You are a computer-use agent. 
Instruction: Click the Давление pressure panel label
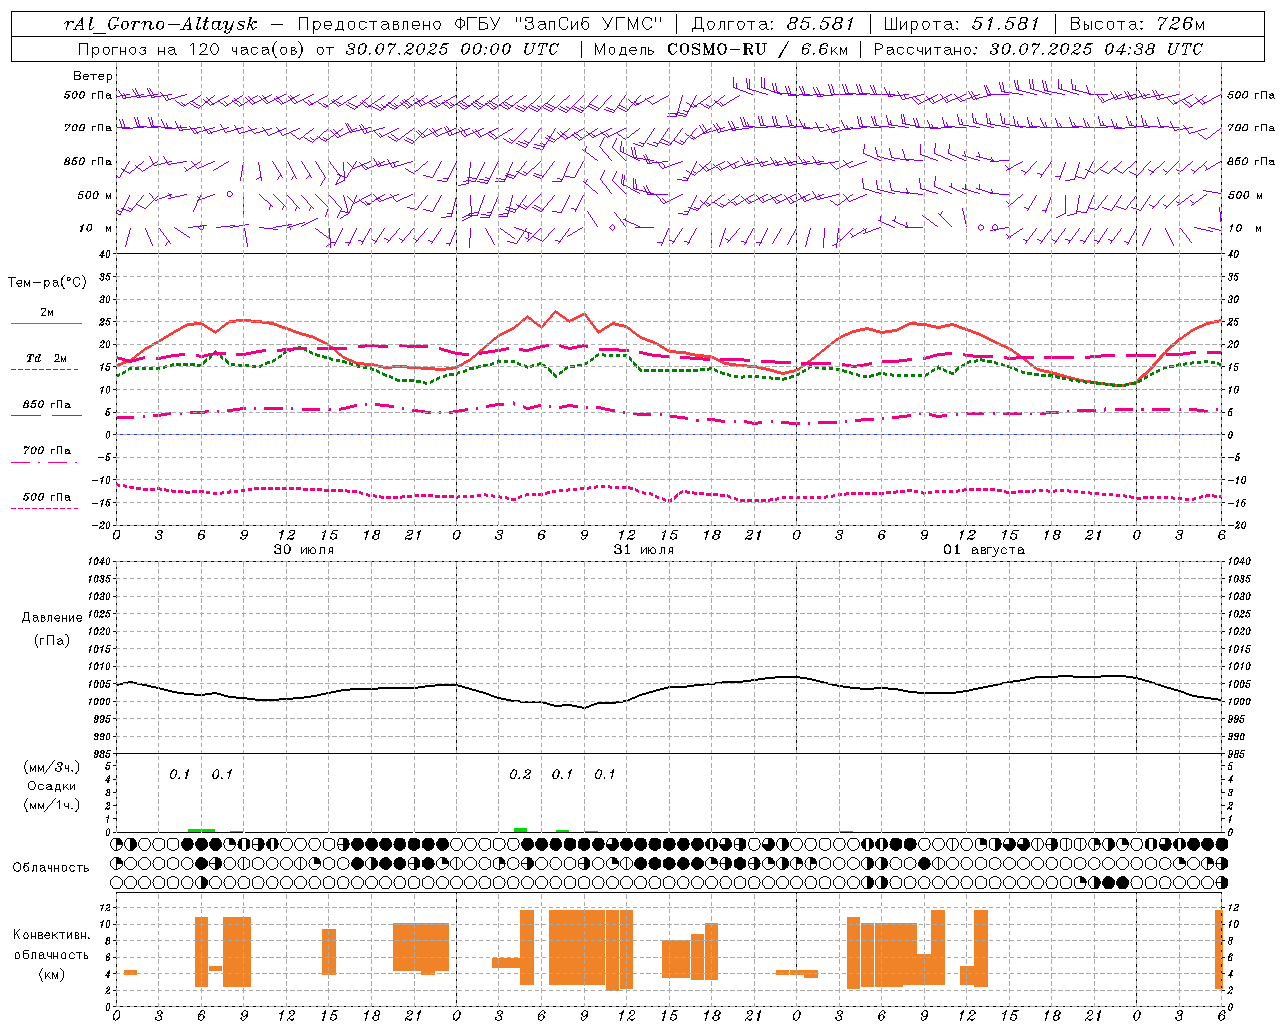pyautogui.click(x=52, y=618)
